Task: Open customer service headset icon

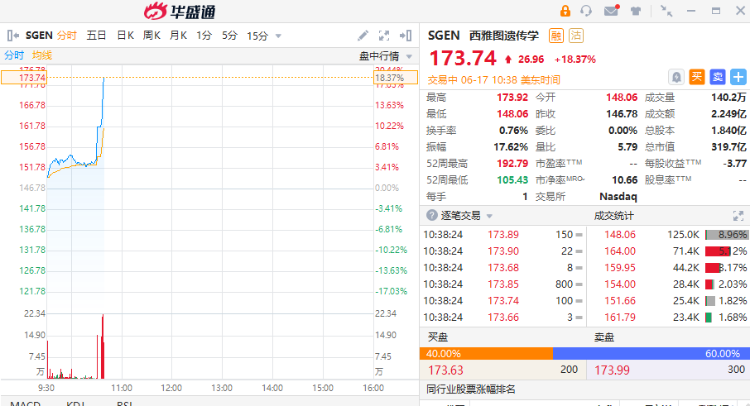Action: tap(586, 11)
